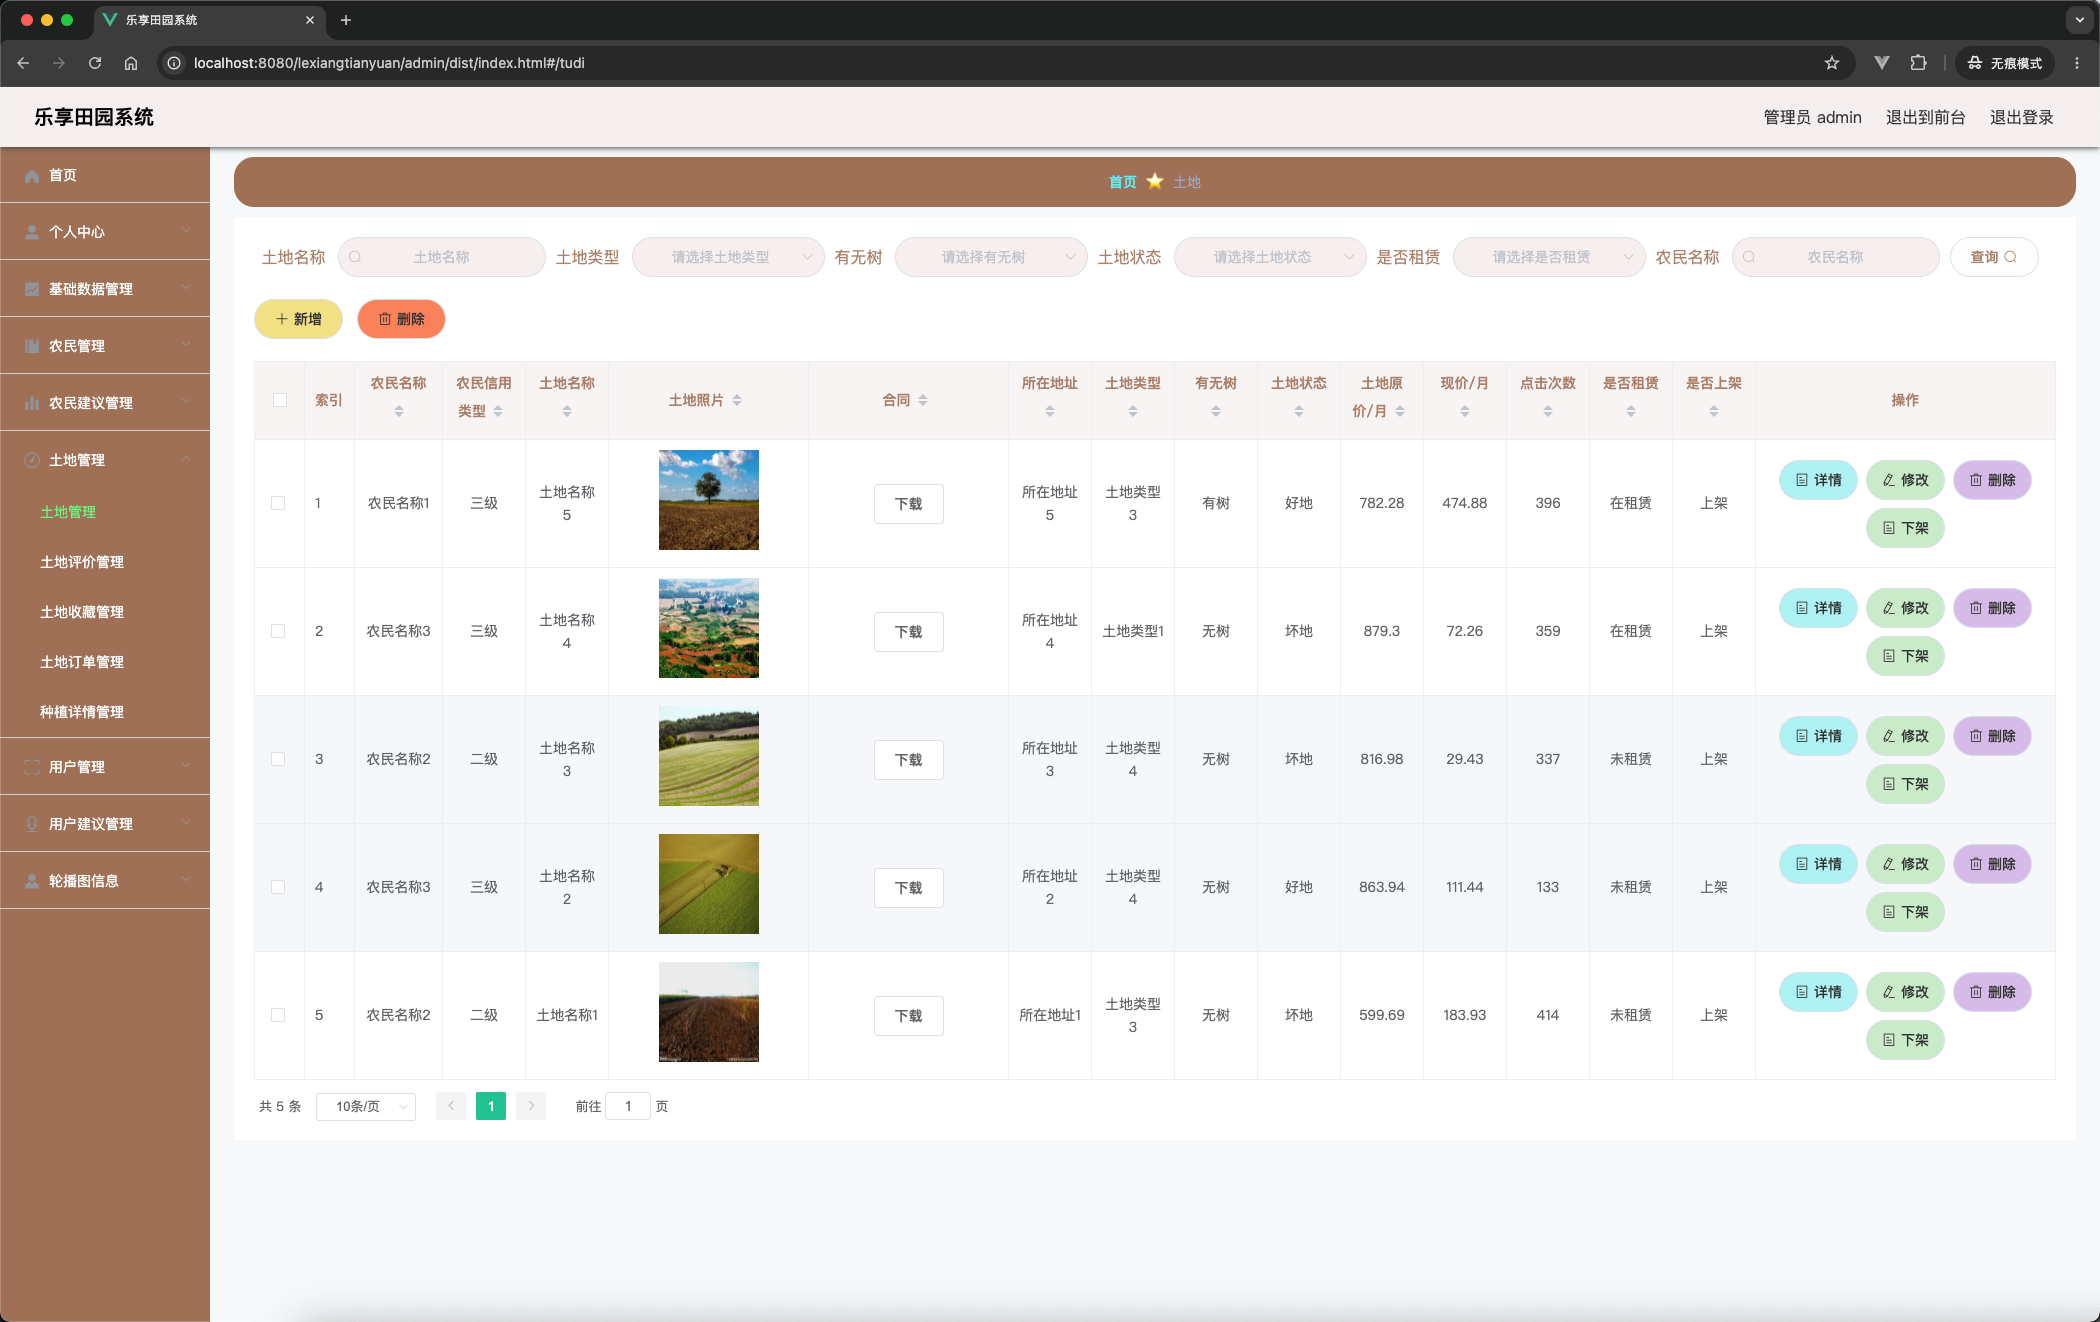Bookmark page with star icon in address bar
Image resolution: width=2100 pixels, height=1322 pixels.
(x=1832, y=63)
